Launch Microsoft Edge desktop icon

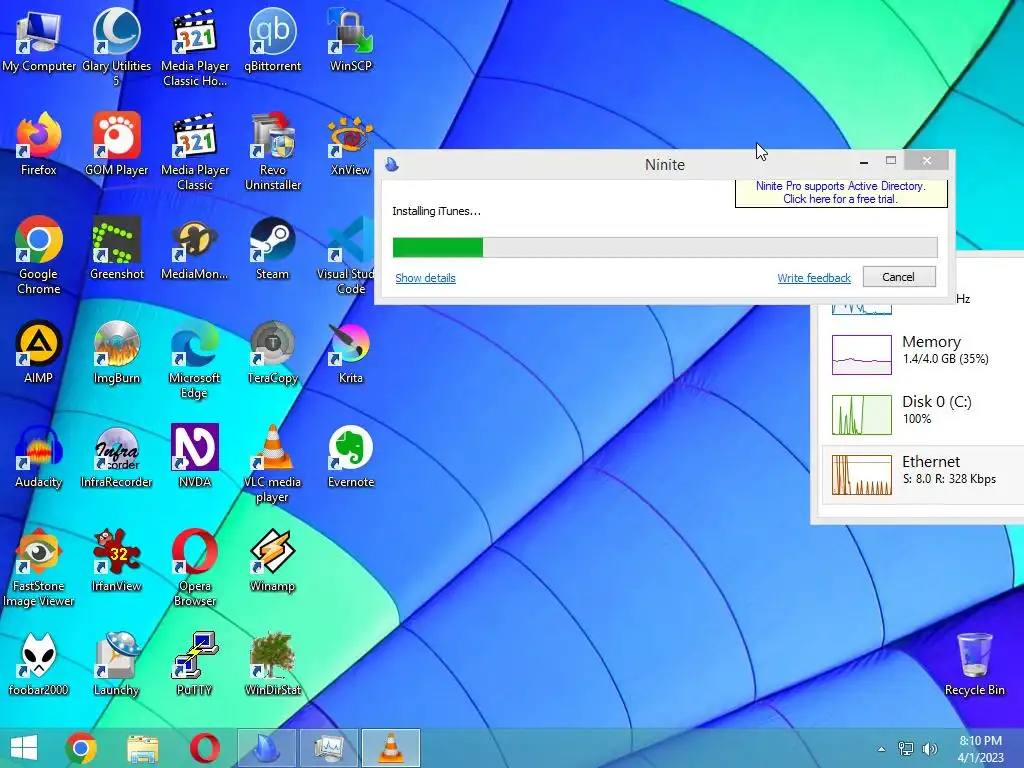point(195,358)
